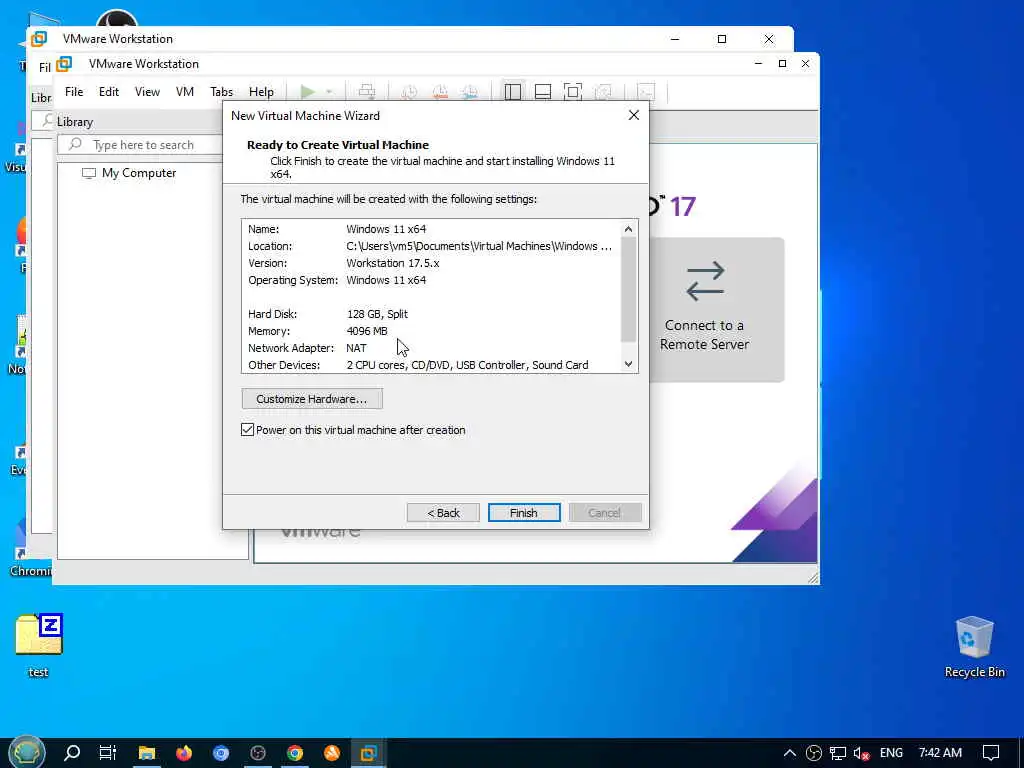Maximize the back VMware Workstation window
The height and width of the screenshot is (768, 1024).
(x=722, y=39)
